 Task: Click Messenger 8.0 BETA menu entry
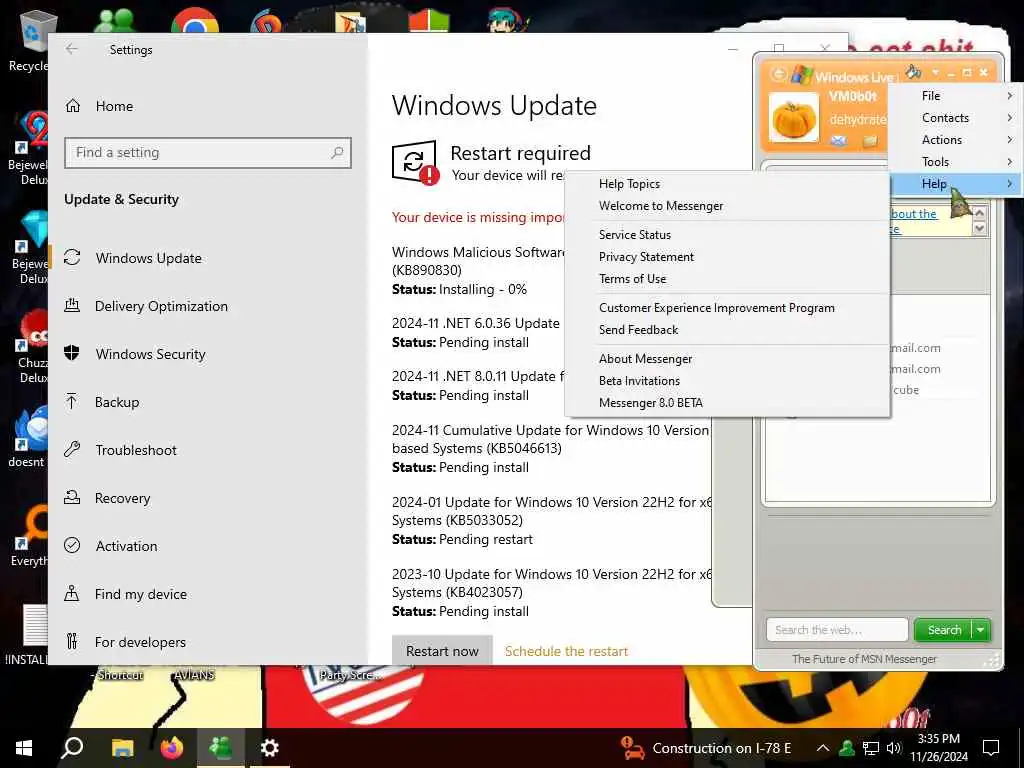[x=727, y=403]
